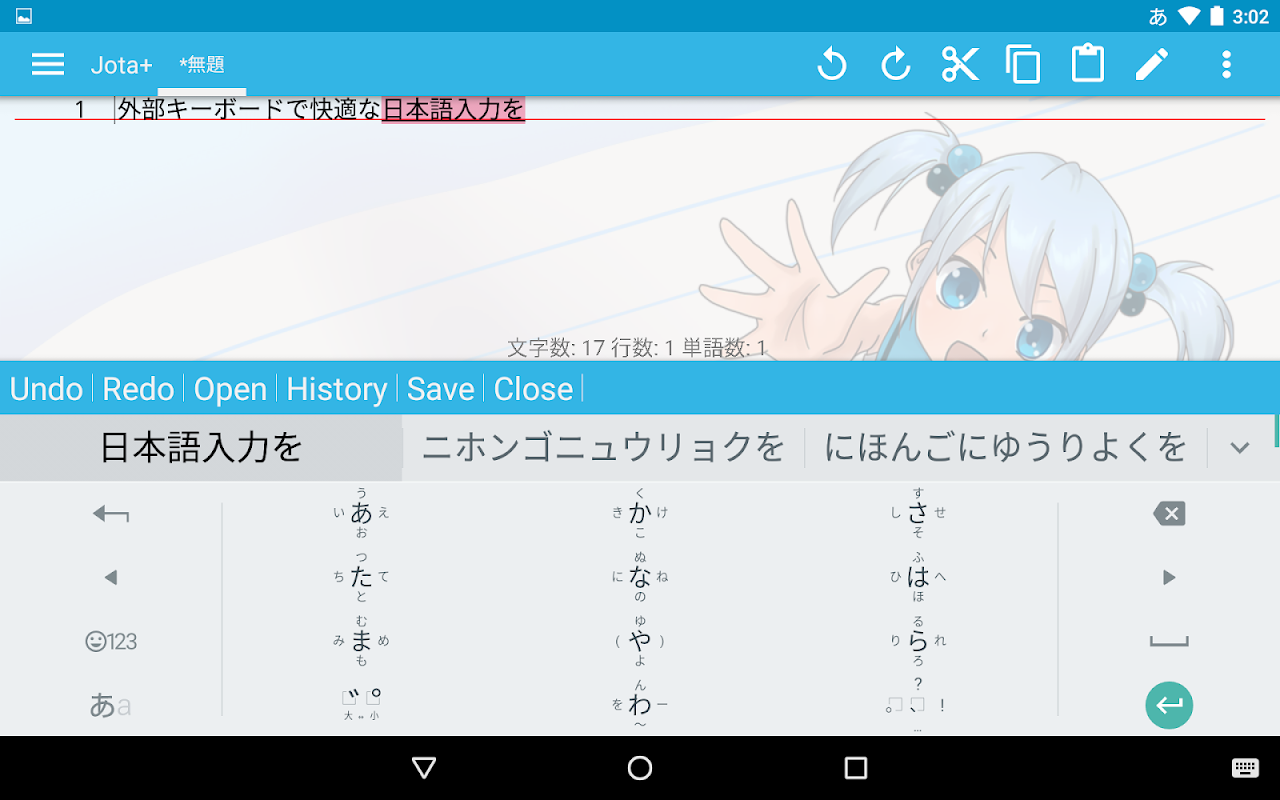Image resolution: width=1280 pixels, height=800 pixels.
Task: Select the *無題 document tab
Action: pos(202,65)
